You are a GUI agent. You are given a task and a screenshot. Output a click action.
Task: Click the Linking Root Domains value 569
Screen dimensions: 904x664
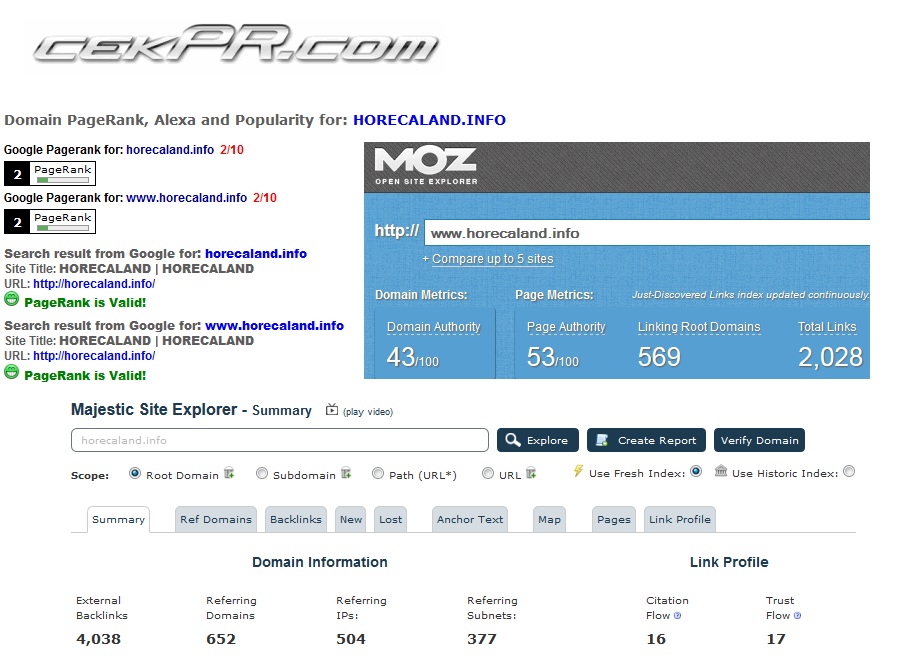[659, 357]
